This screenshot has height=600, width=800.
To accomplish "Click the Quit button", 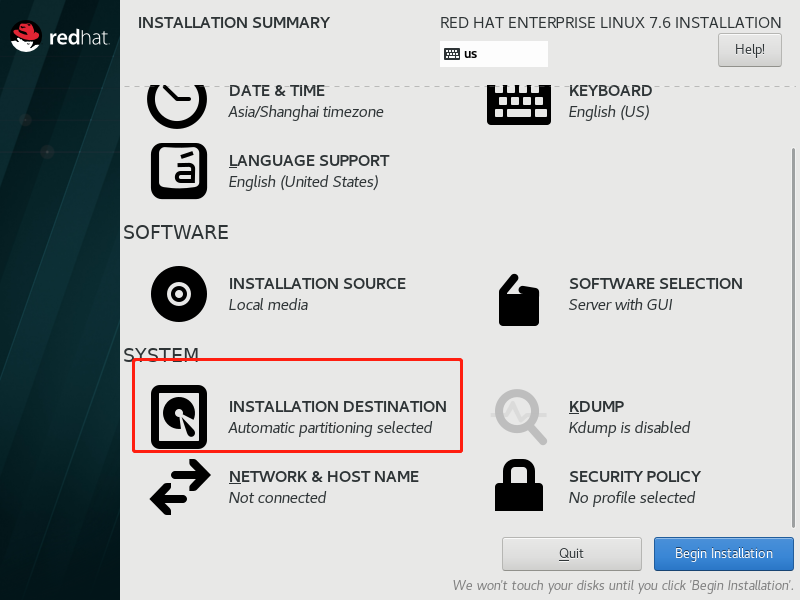I will pyautogui.click(x=571, y=554).
